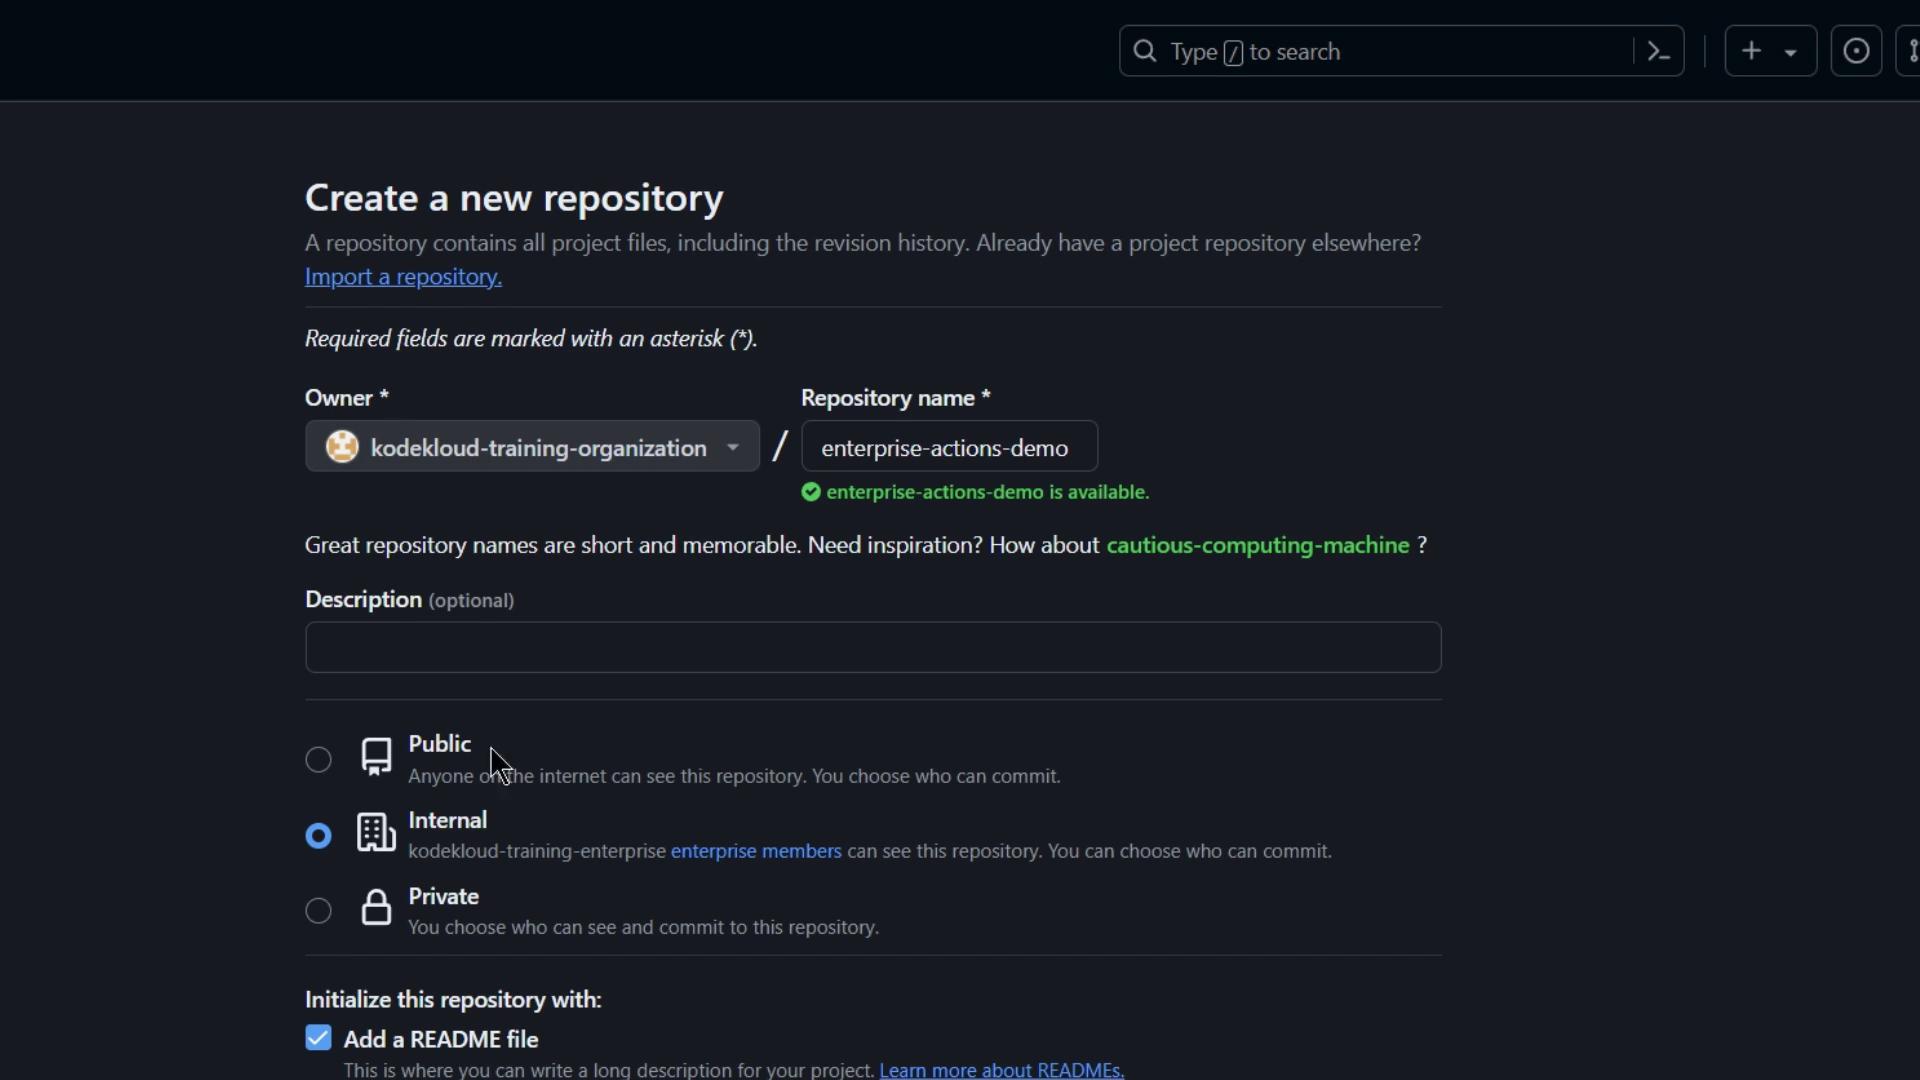1920x1080 pixels.
Task: Use suggested name cautious-computing-machine
Action: [x=1257, y=545]
